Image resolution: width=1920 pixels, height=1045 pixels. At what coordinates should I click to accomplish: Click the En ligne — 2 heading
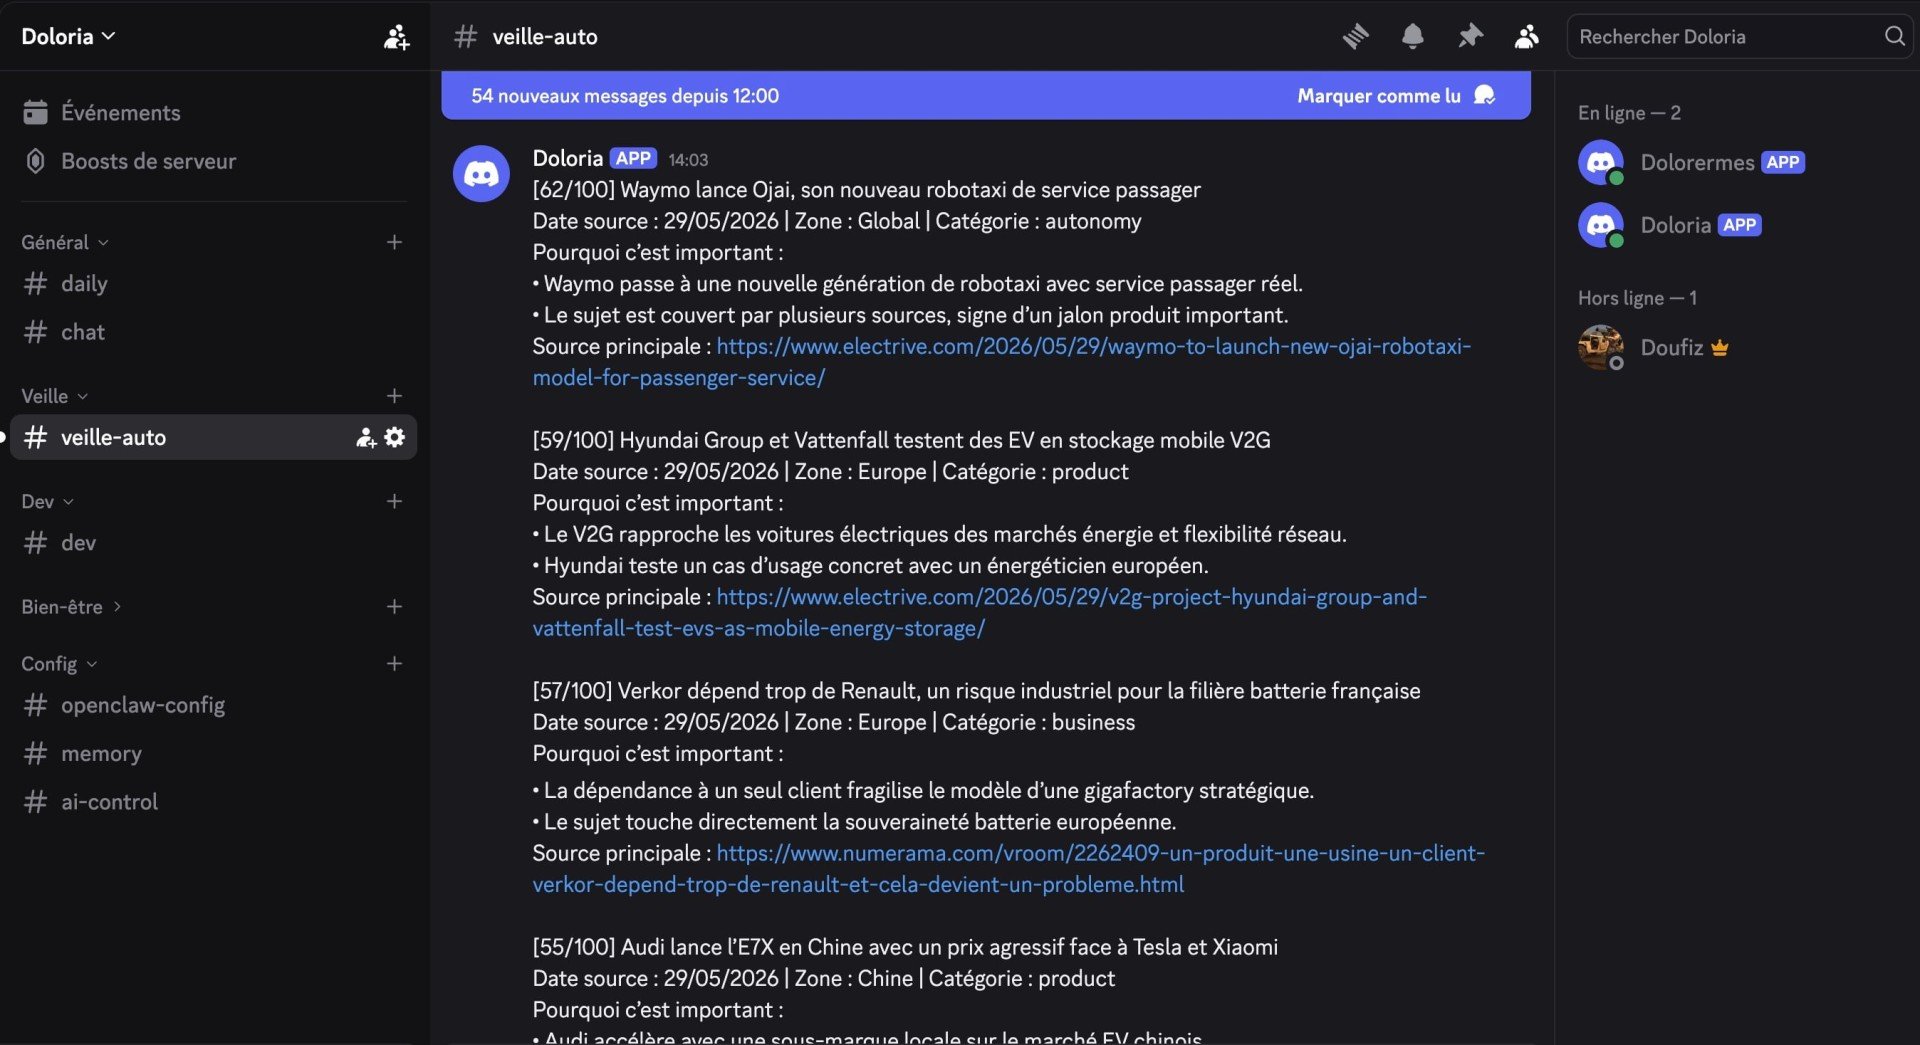(x=1629, y=113)
